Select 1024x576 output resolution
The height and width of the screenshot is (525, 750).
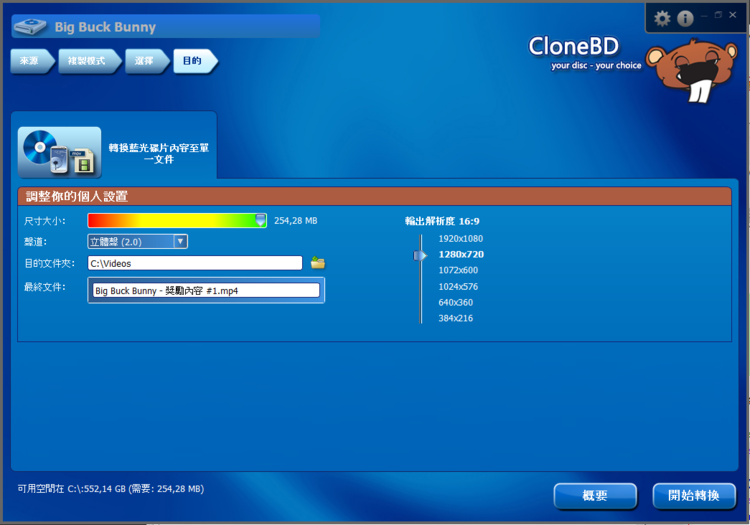(458, 286)
